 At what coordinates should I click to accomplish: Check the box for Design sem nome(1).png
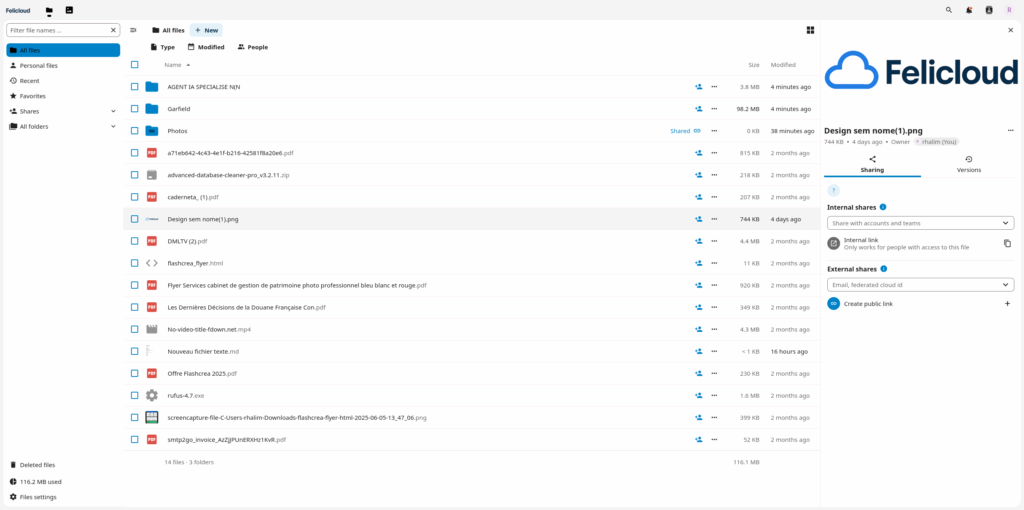pyautogui.click(x=135, y=219)
